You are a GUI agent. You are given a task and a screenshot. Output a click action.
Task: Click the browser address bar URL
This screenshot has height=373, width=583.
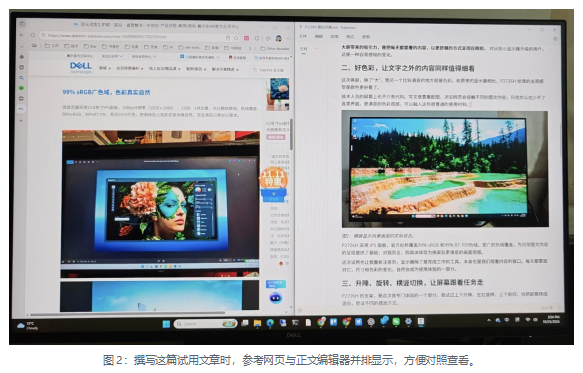coord(107,36)
